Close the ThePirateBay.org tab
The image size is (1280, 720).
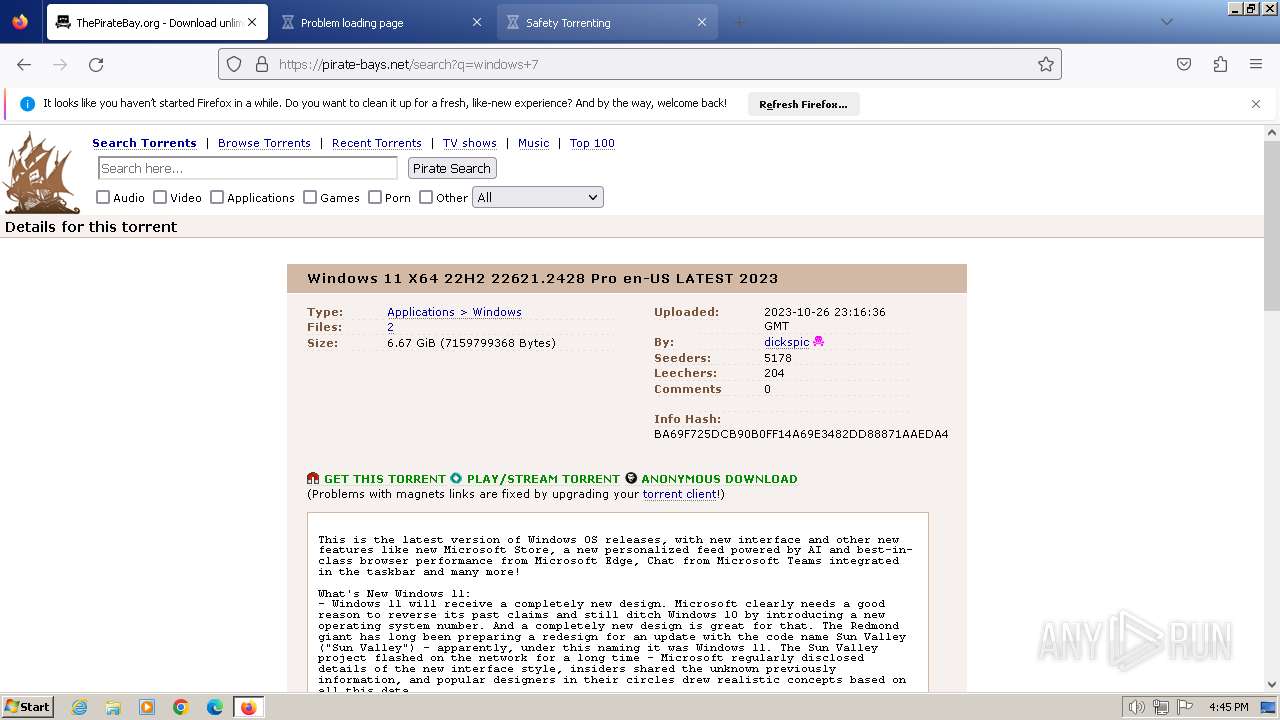click(x=252, y=22)
